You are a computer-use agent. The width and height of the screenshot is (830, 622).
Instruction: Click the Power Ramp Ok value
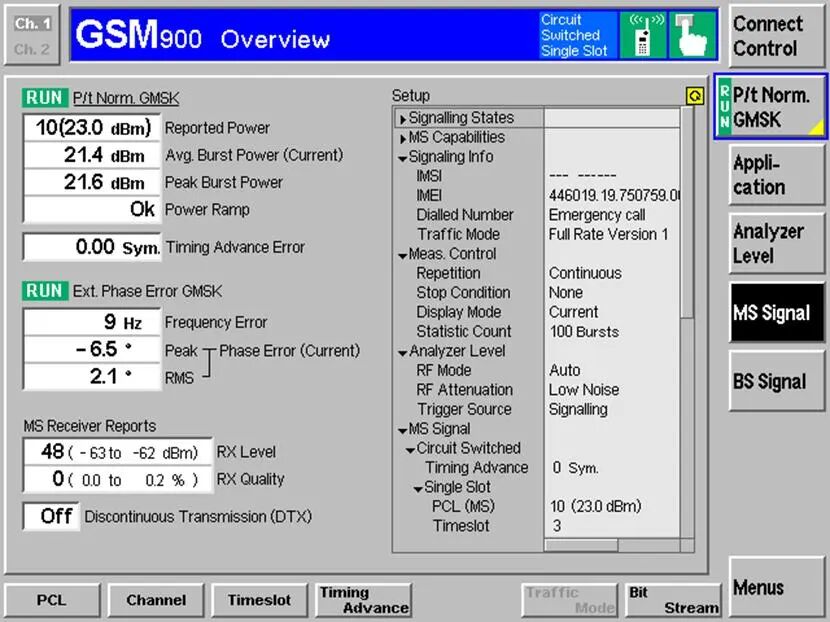click(92, 209)
